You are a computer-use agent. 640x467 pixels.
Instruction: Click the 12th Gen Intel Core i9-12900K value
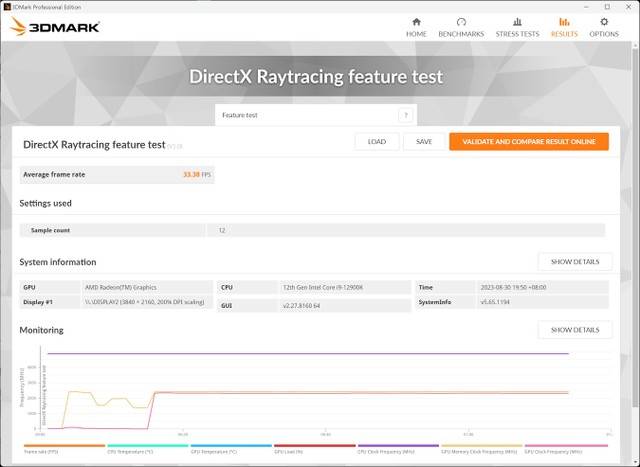pos(322,287)
